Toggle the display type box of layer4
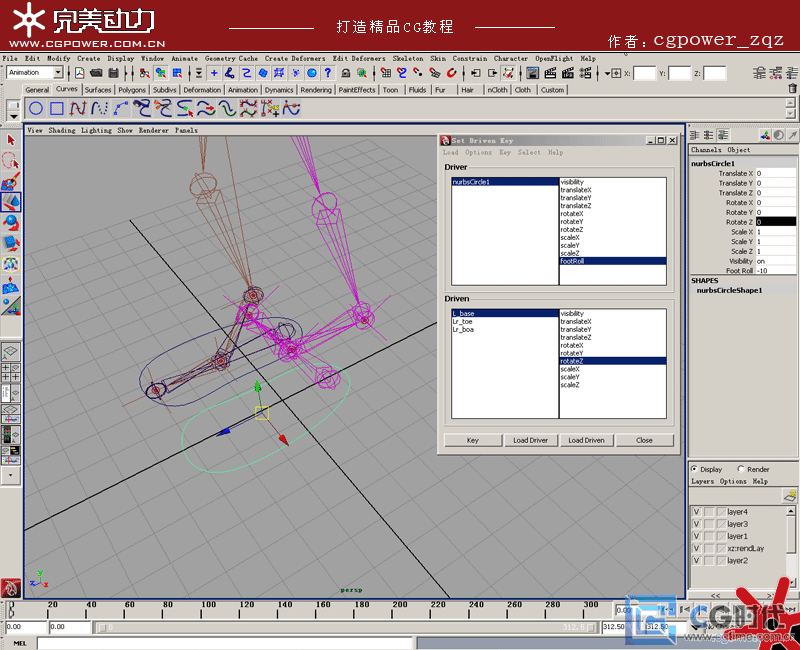This screenshot has width=800, height=650. (709, 512)
